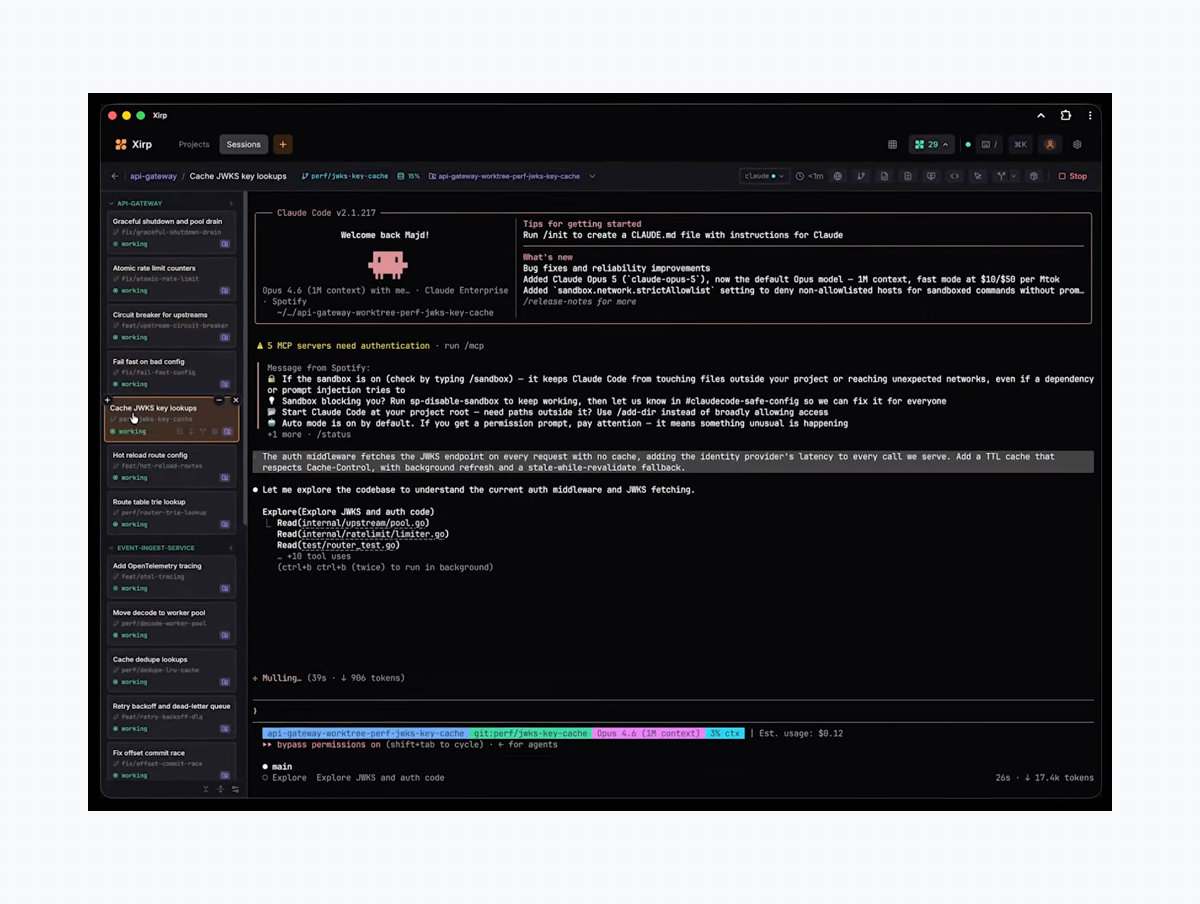The width and height of the screenshot is (1200, 904).
Task: Open the api-gateway-worktree-perf-jwks-key-cache folder path
Action: (505, 176)
